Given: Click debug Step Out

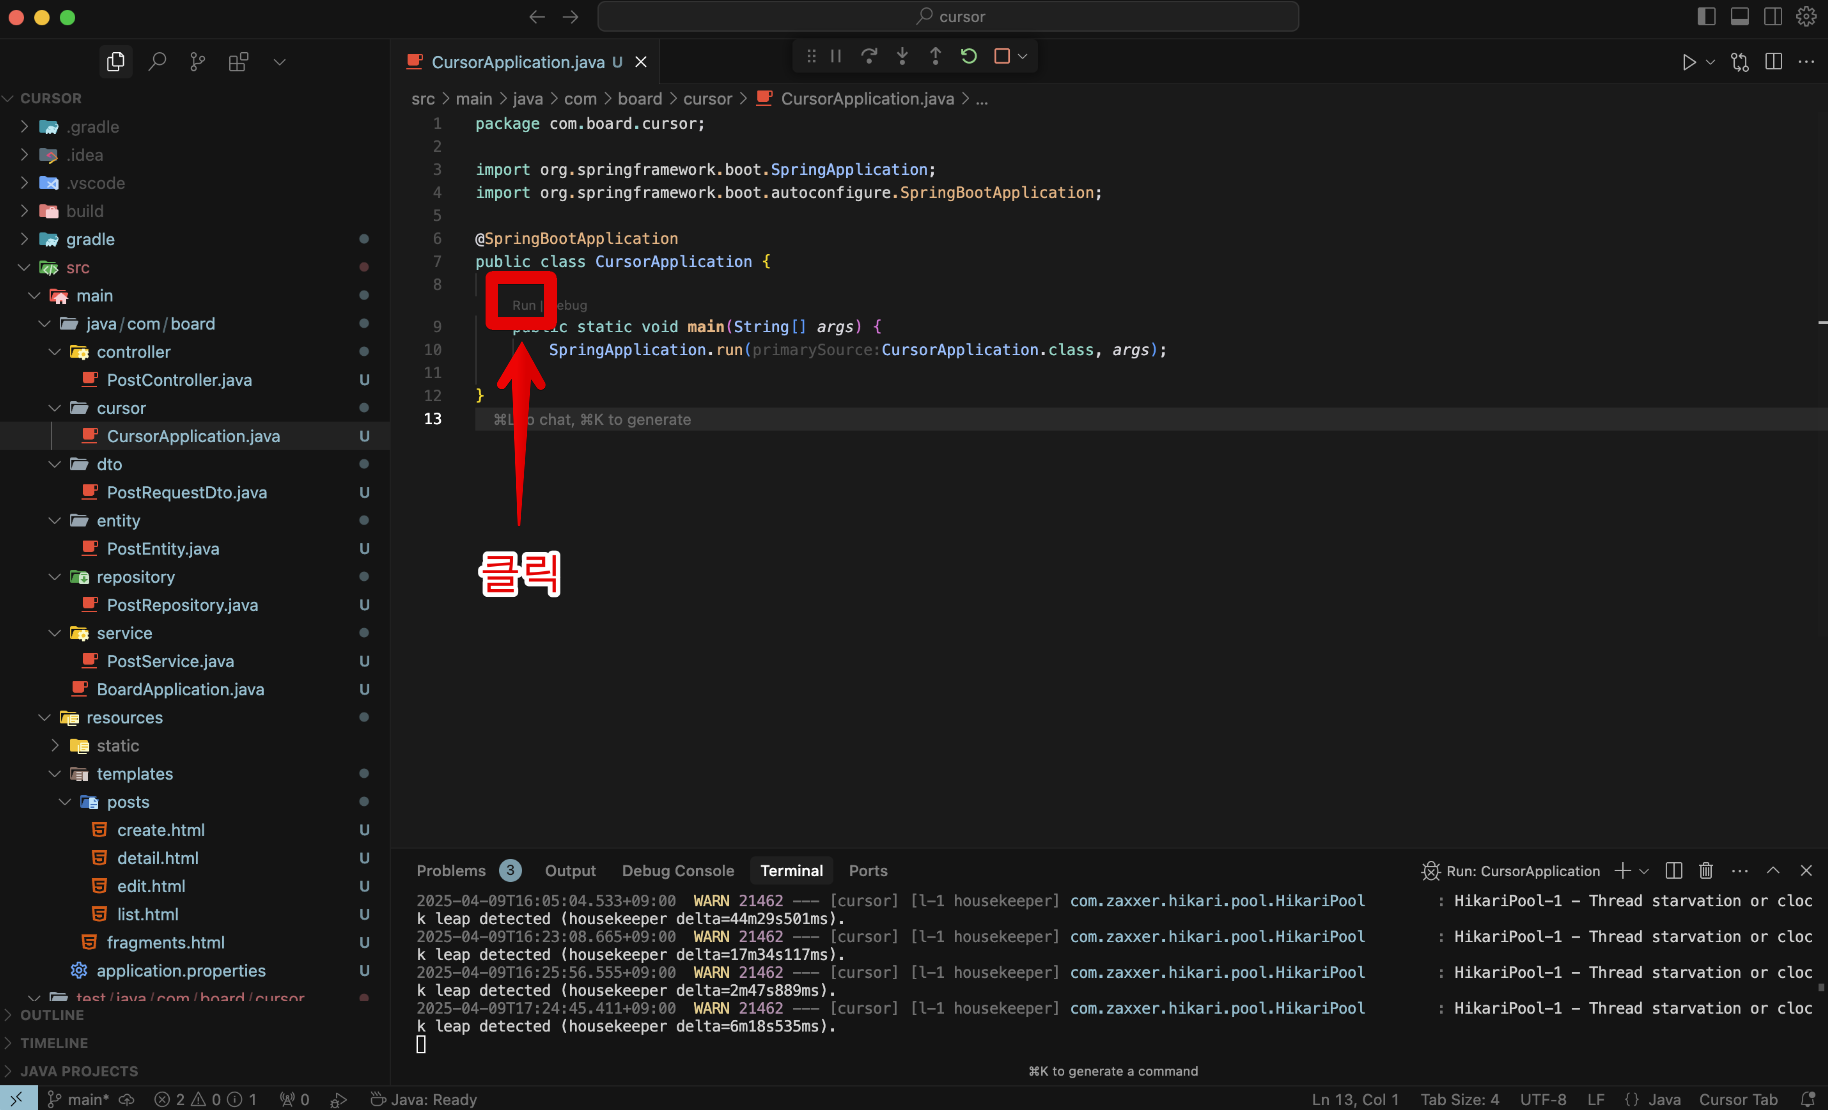Looking at the screenshot, I should pos(935,56).
